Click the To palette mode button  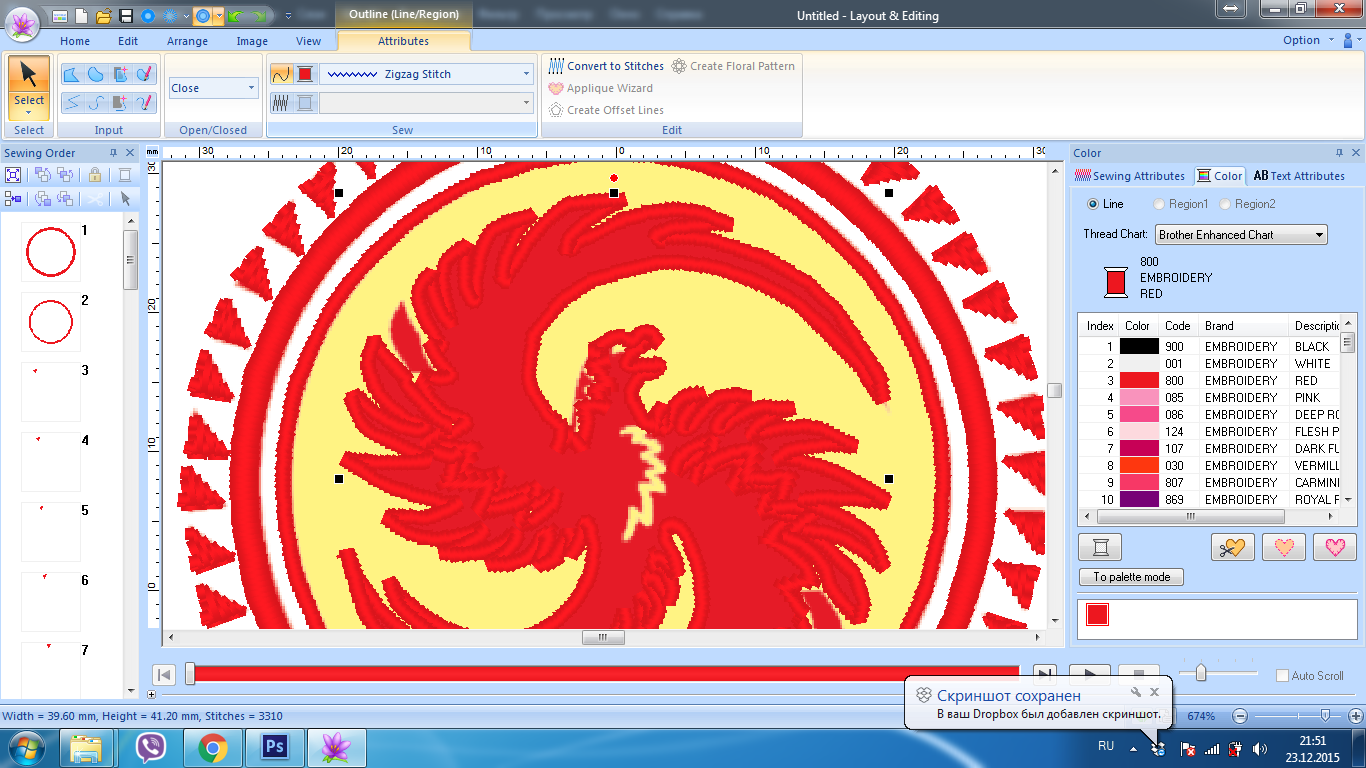pyautogui.click(x=1131, y=577)
